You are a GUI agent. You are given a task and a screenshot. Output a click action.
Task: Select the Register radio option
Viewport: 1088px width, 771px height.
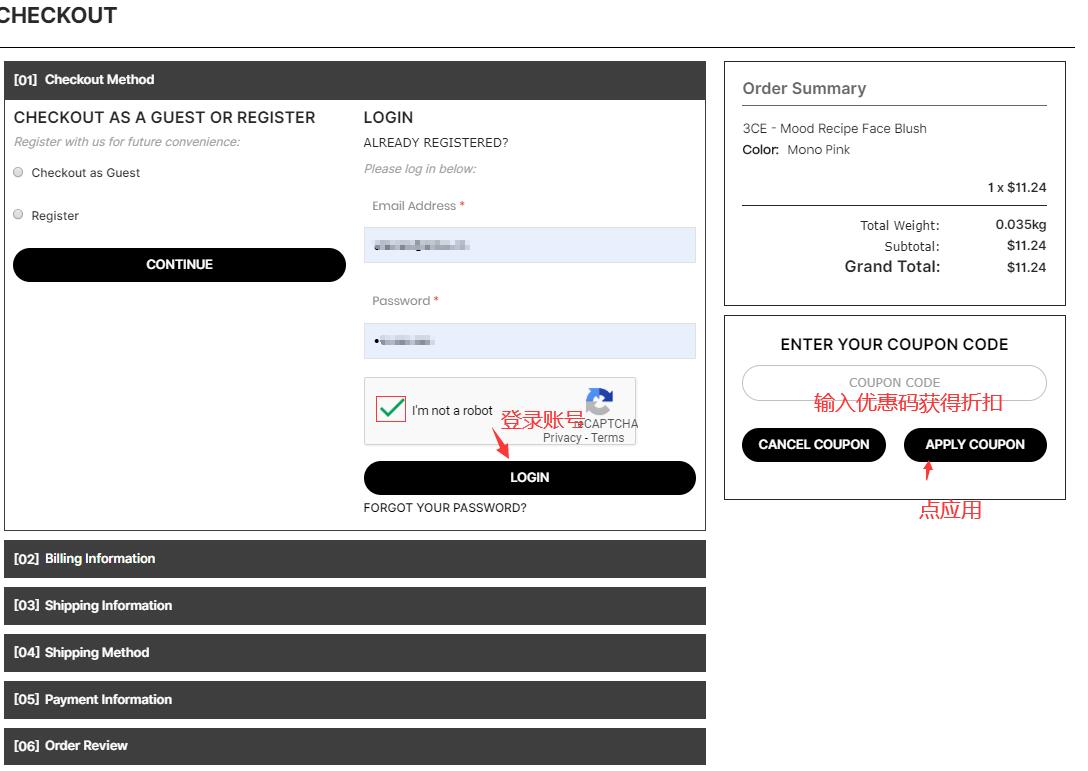[18, 215]
